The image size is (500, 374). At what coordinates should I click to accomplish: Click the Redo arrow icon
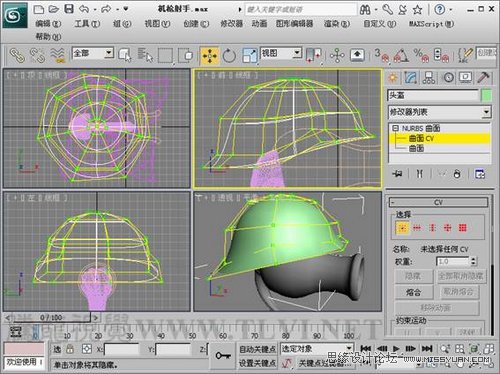point(106,9)
